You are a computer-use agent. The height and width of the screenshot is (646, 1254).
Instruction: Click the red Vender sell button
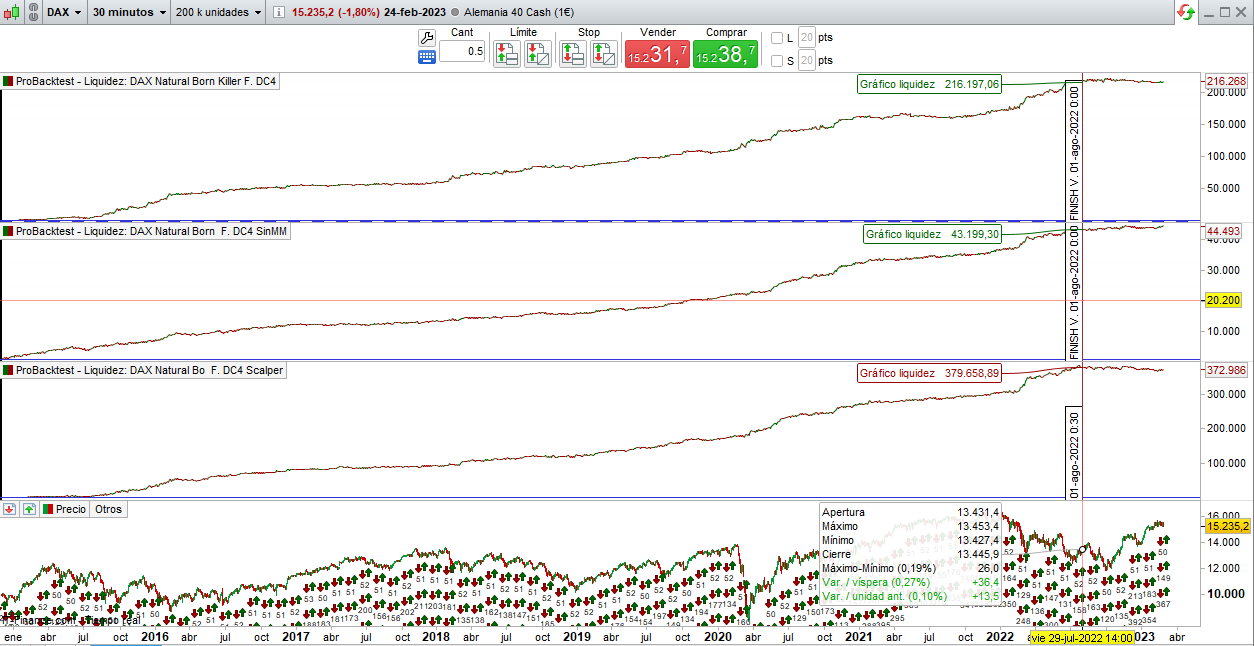[657, 54]
